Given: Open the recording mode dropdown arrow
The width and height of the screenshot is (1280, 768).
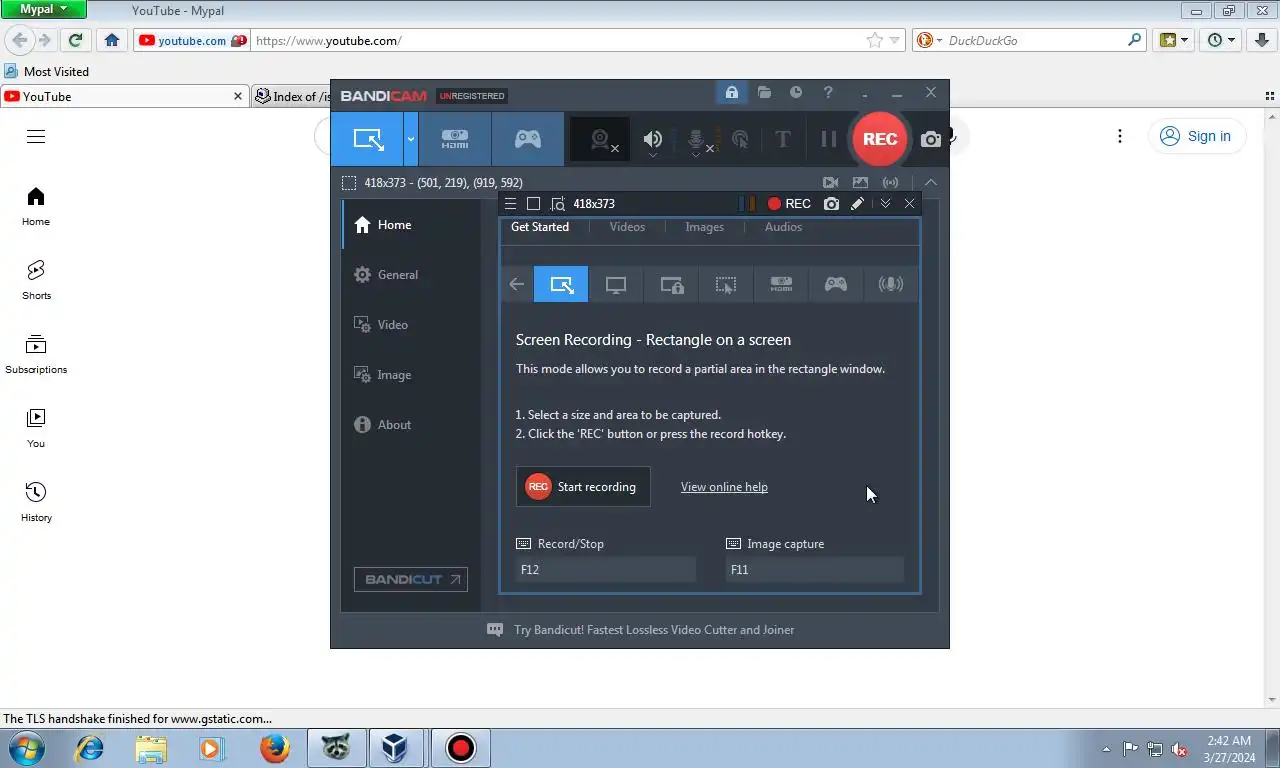Looking at the screenshot, I should [410, 139].
